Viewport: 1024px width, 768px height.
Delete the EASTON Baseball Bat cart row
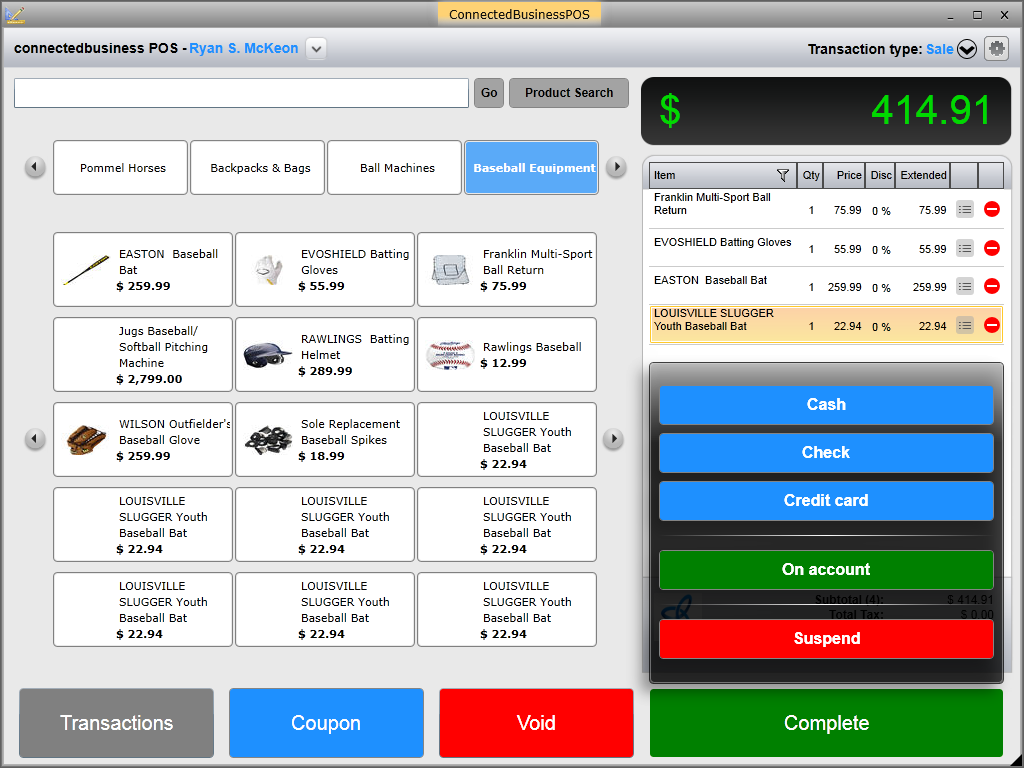pos(991,286)
